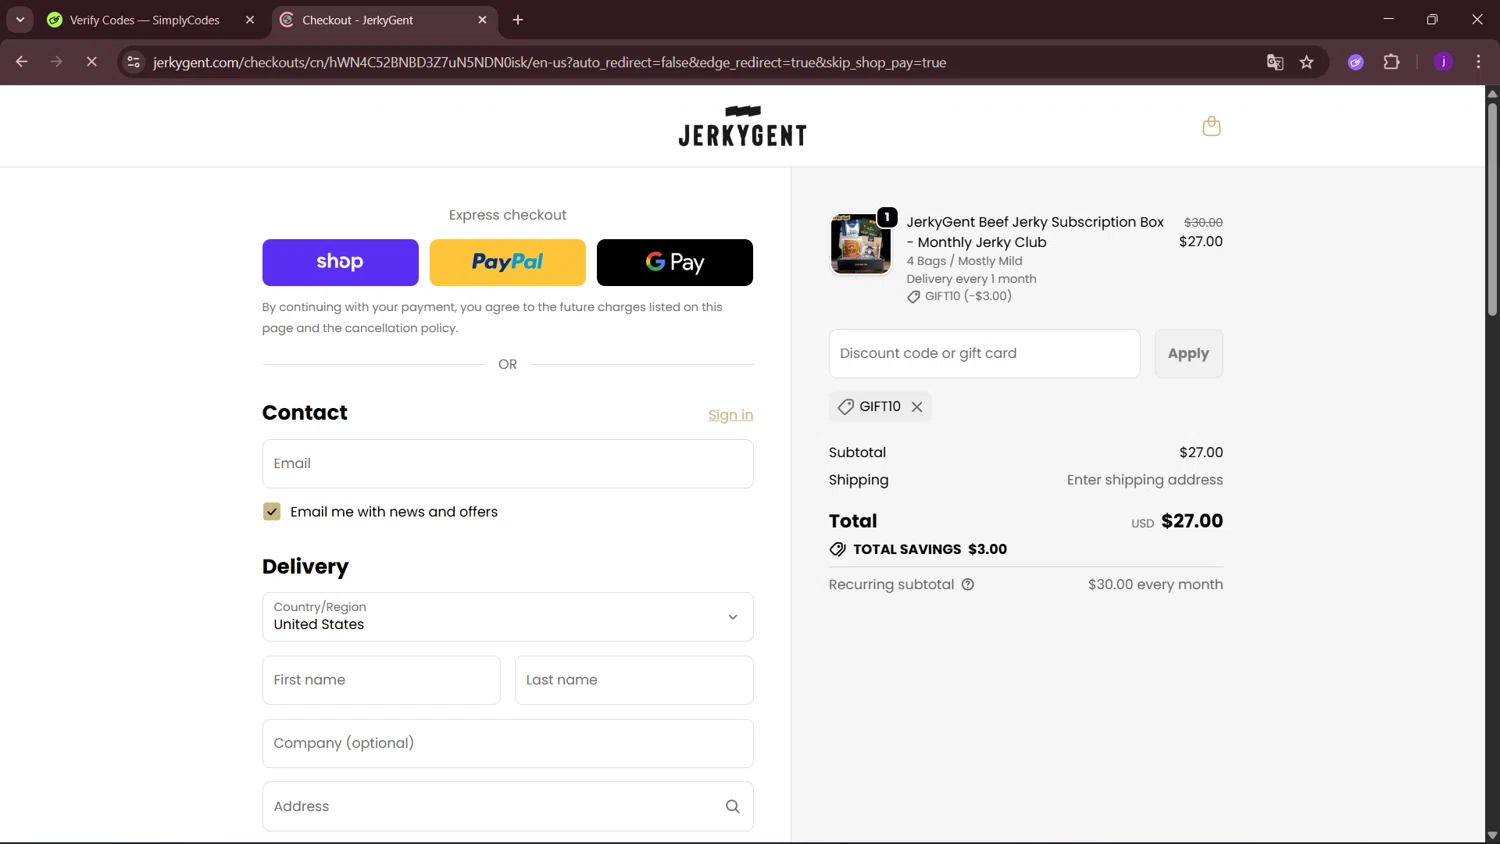Screen dimensions: 1500x844
Task: Open site information icon in address bar
Action: 133,62
